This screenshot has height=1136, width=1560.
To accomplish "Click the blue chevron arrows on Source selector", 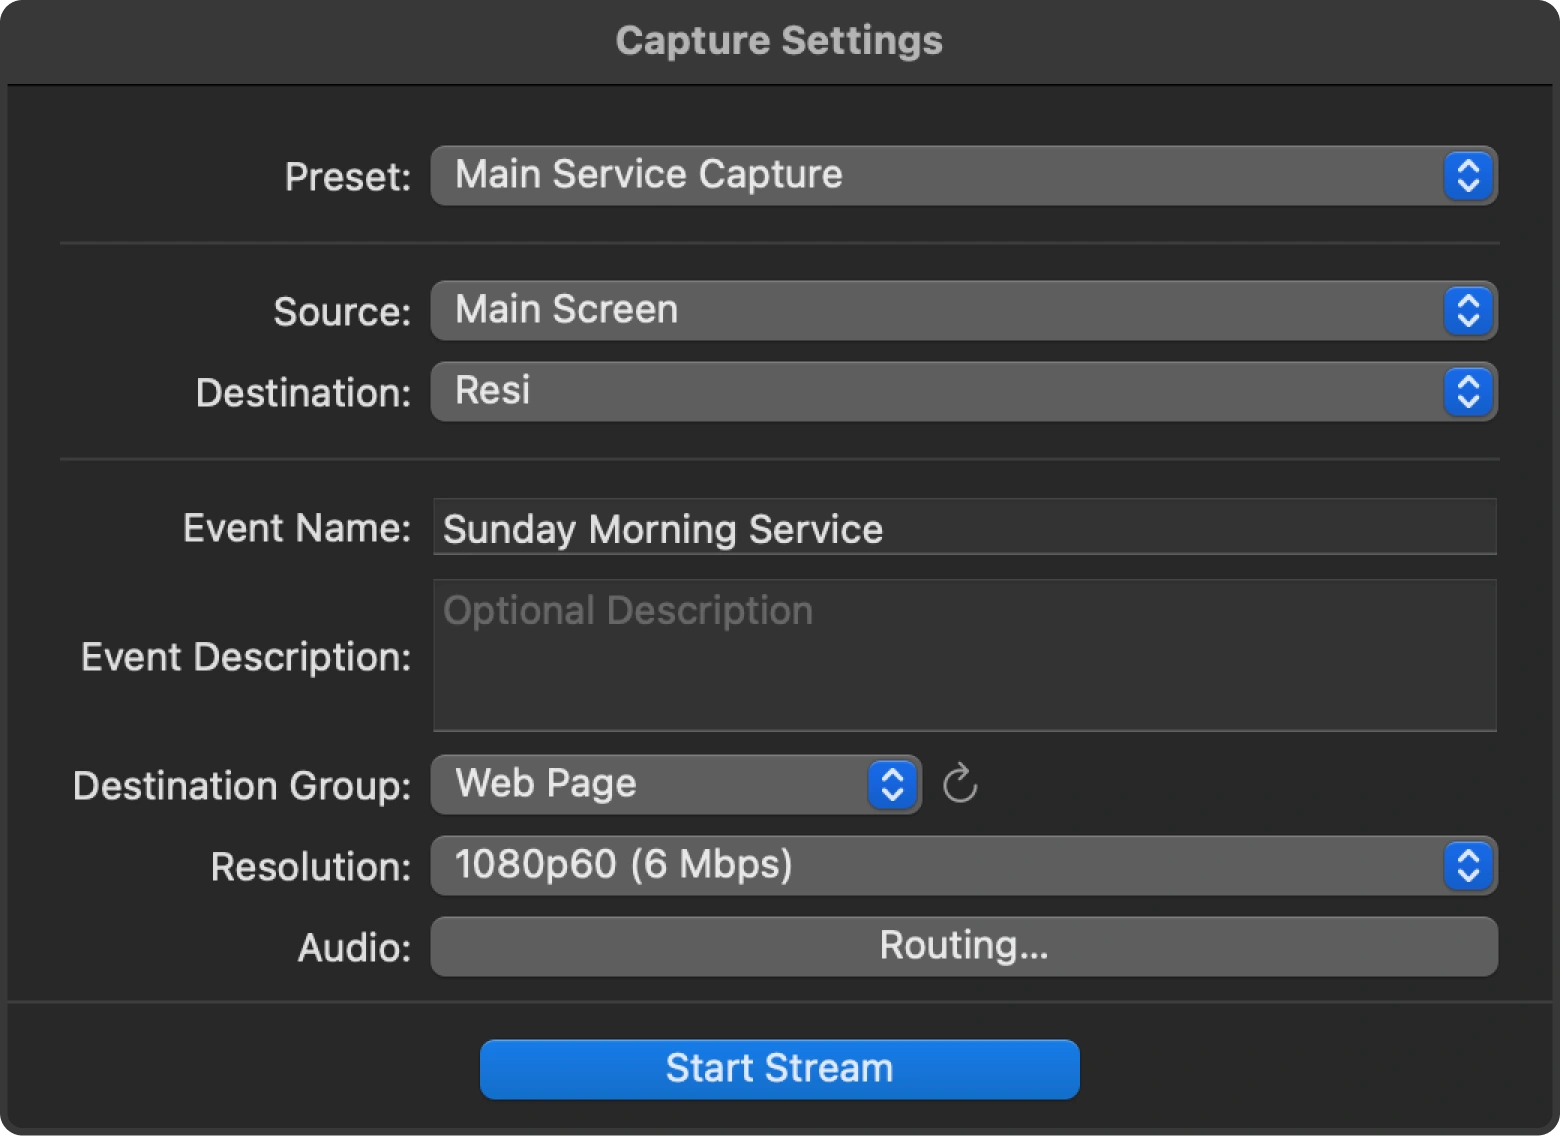I will coord(1467,311).
